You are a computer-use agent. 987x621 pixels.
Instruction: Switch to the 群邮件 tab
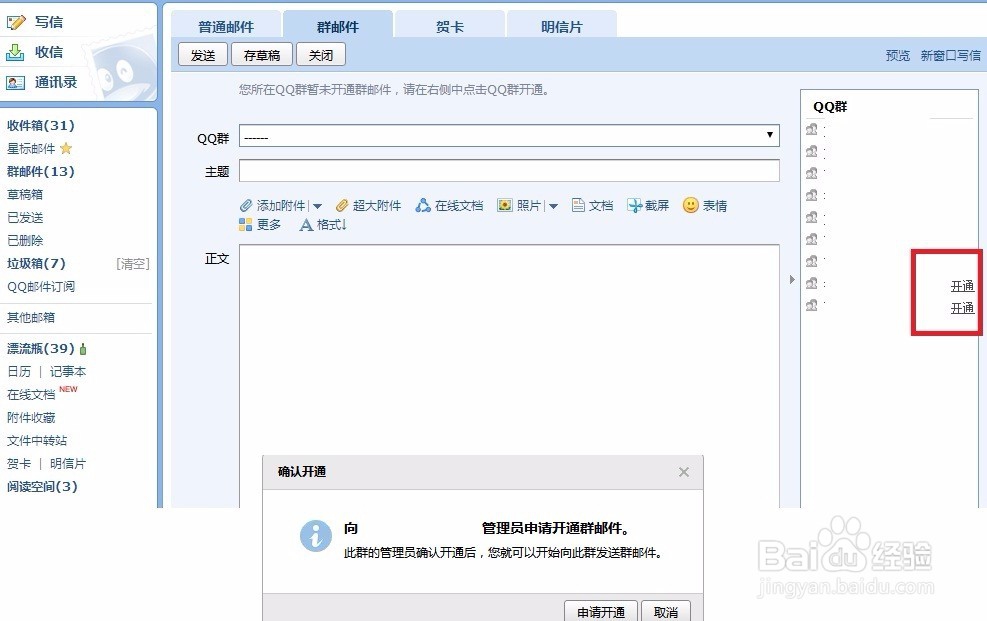pos(338,26)
